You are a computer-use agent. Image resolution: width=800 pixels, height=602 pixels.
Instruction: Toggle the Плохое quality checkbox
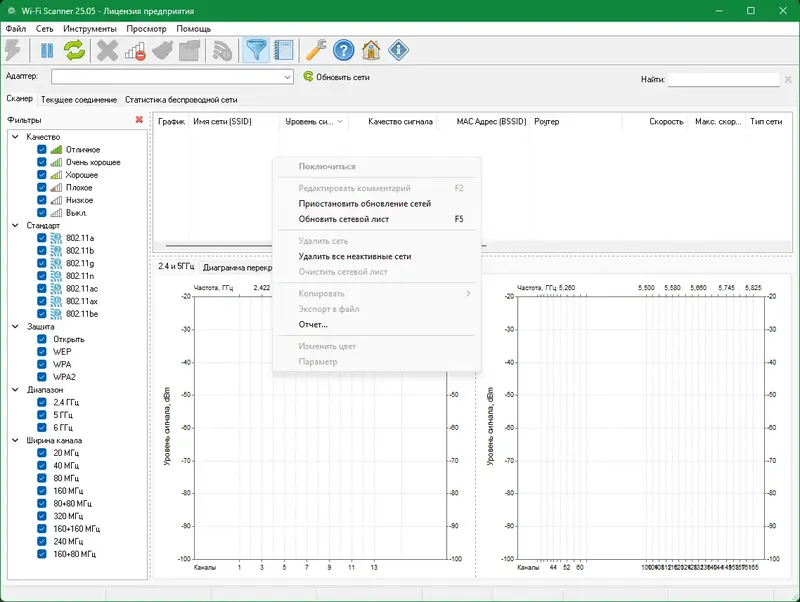pyautogui.click(x=42, y=187)
